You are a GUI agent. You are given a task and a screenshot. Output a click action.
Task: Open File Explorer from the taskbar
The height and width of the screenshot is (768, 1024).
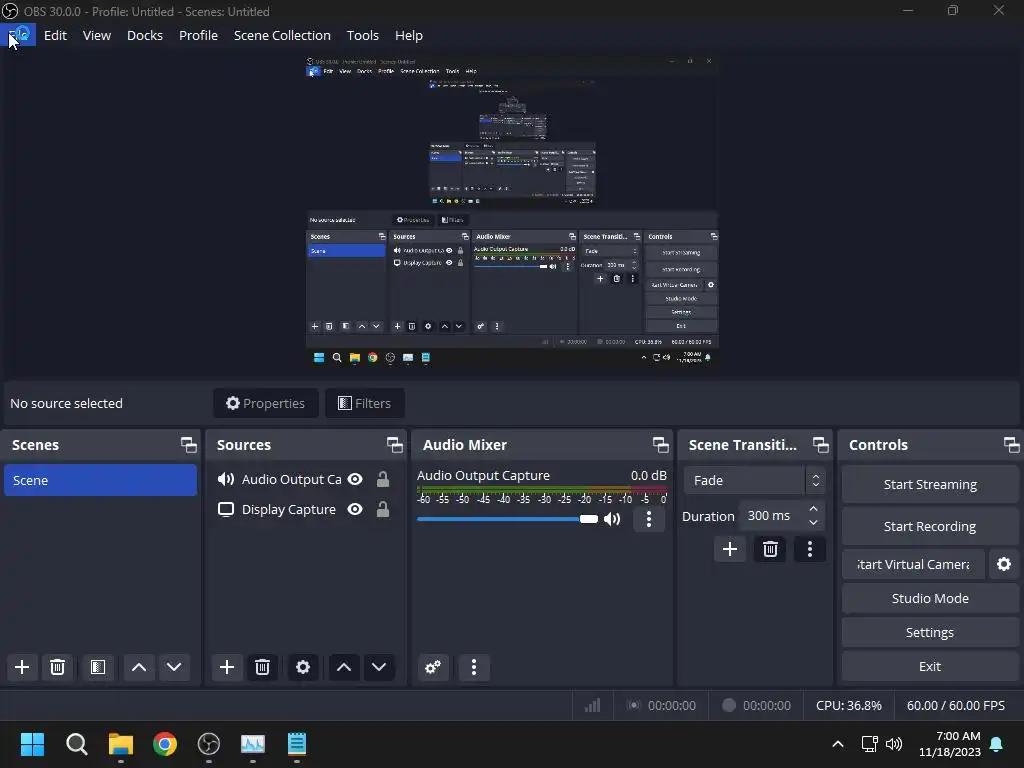(121, 744)
